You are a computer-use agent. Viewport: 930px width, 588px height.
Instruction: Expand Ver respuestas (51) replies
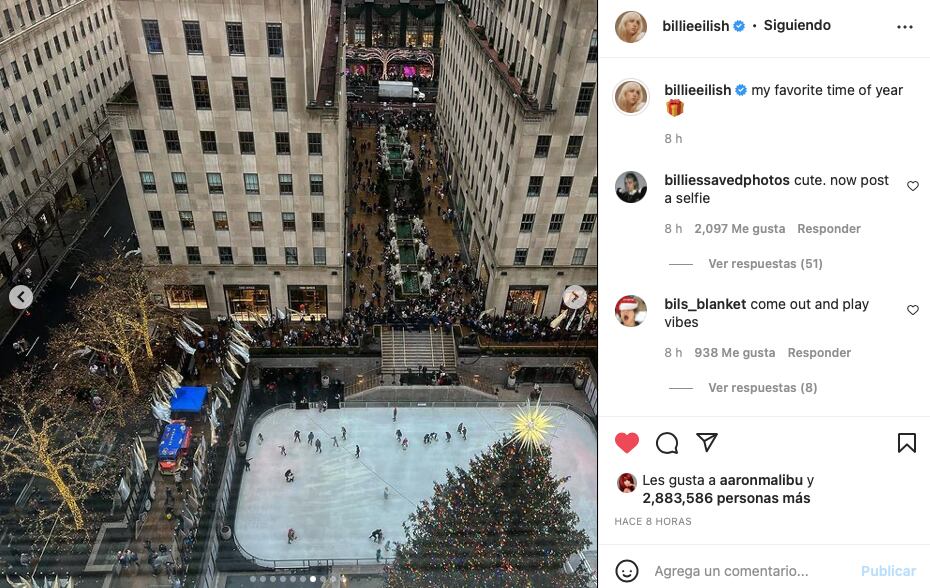pyautogui.click(x=765, y=263)
